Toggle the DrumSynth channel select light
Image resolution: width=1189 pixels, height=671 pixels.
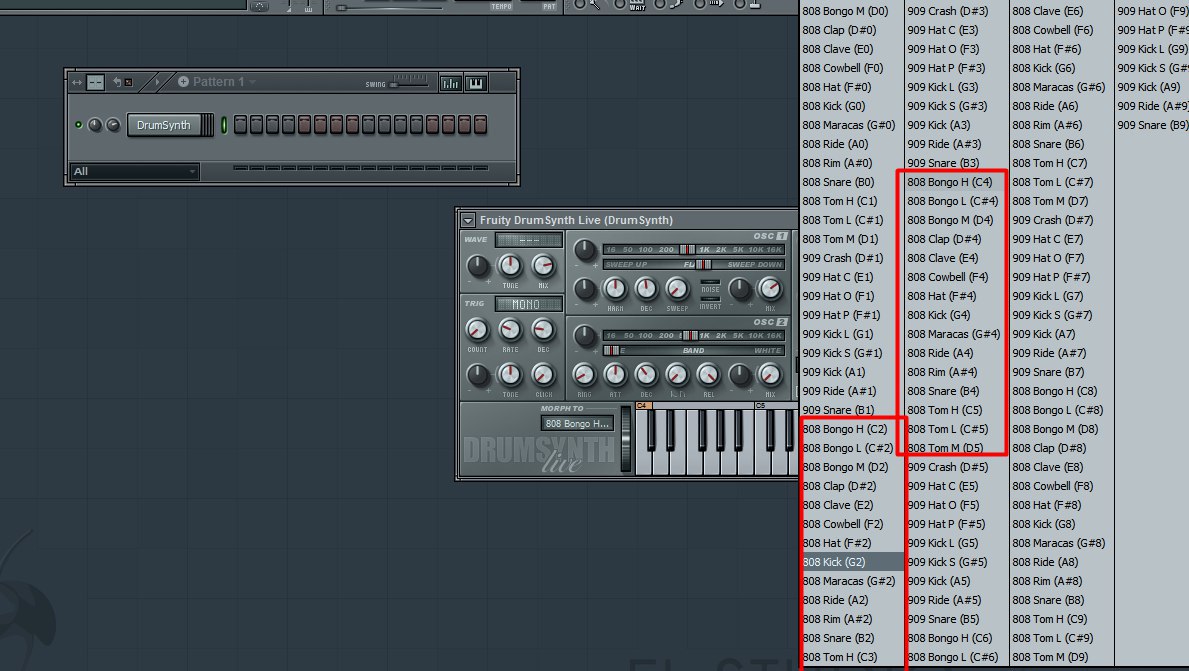pos(224,125)
